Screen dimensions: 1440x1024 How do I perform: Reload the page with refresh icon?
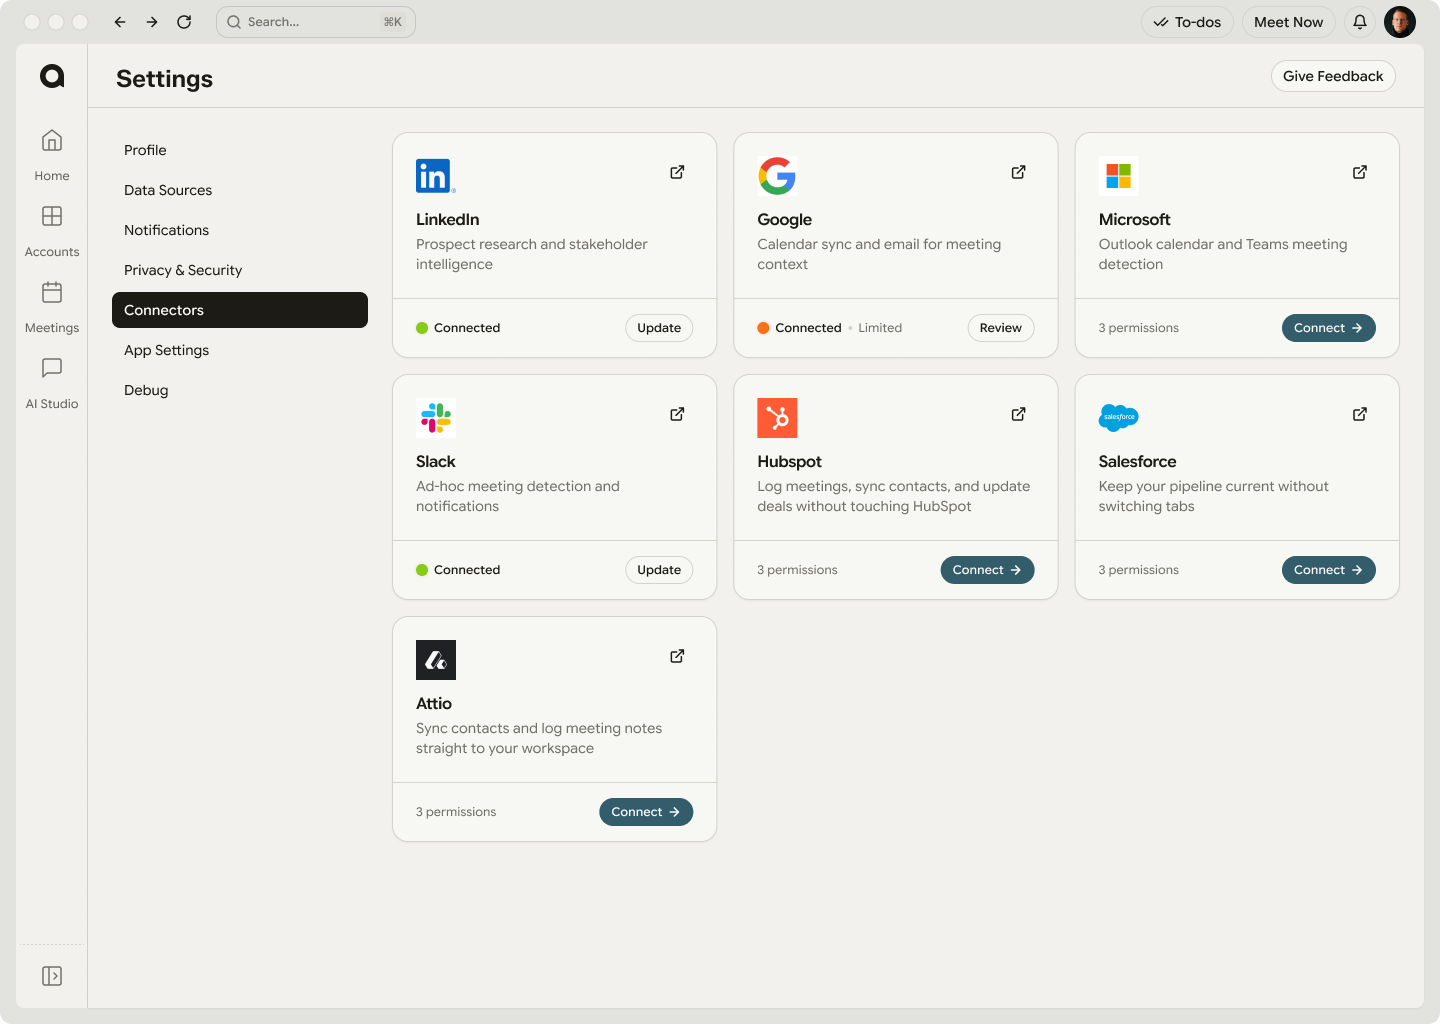pyautogui.click(x=184, y=22)
